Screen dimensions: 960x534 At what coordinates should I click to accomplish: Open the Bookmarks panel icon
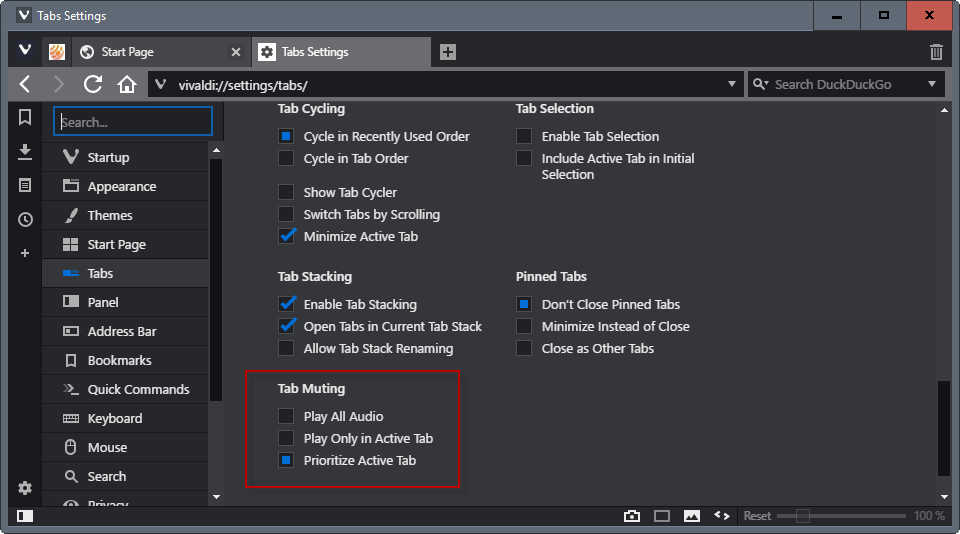click(25, 118)
